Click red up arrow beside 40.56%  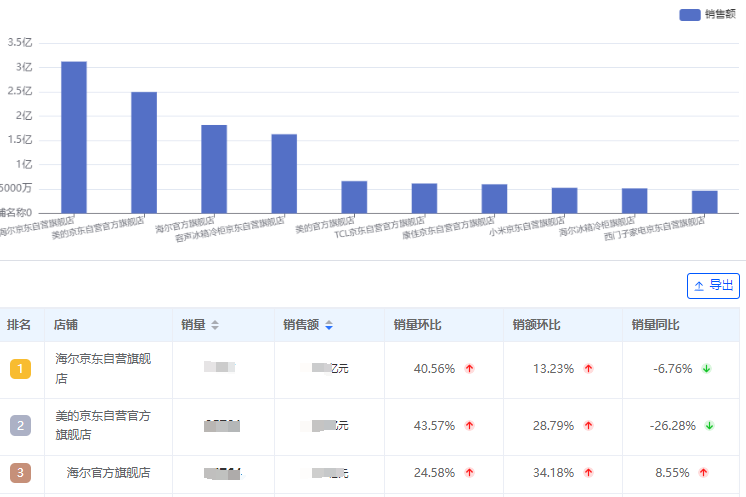pyautogui.click(x=470, y=369)
